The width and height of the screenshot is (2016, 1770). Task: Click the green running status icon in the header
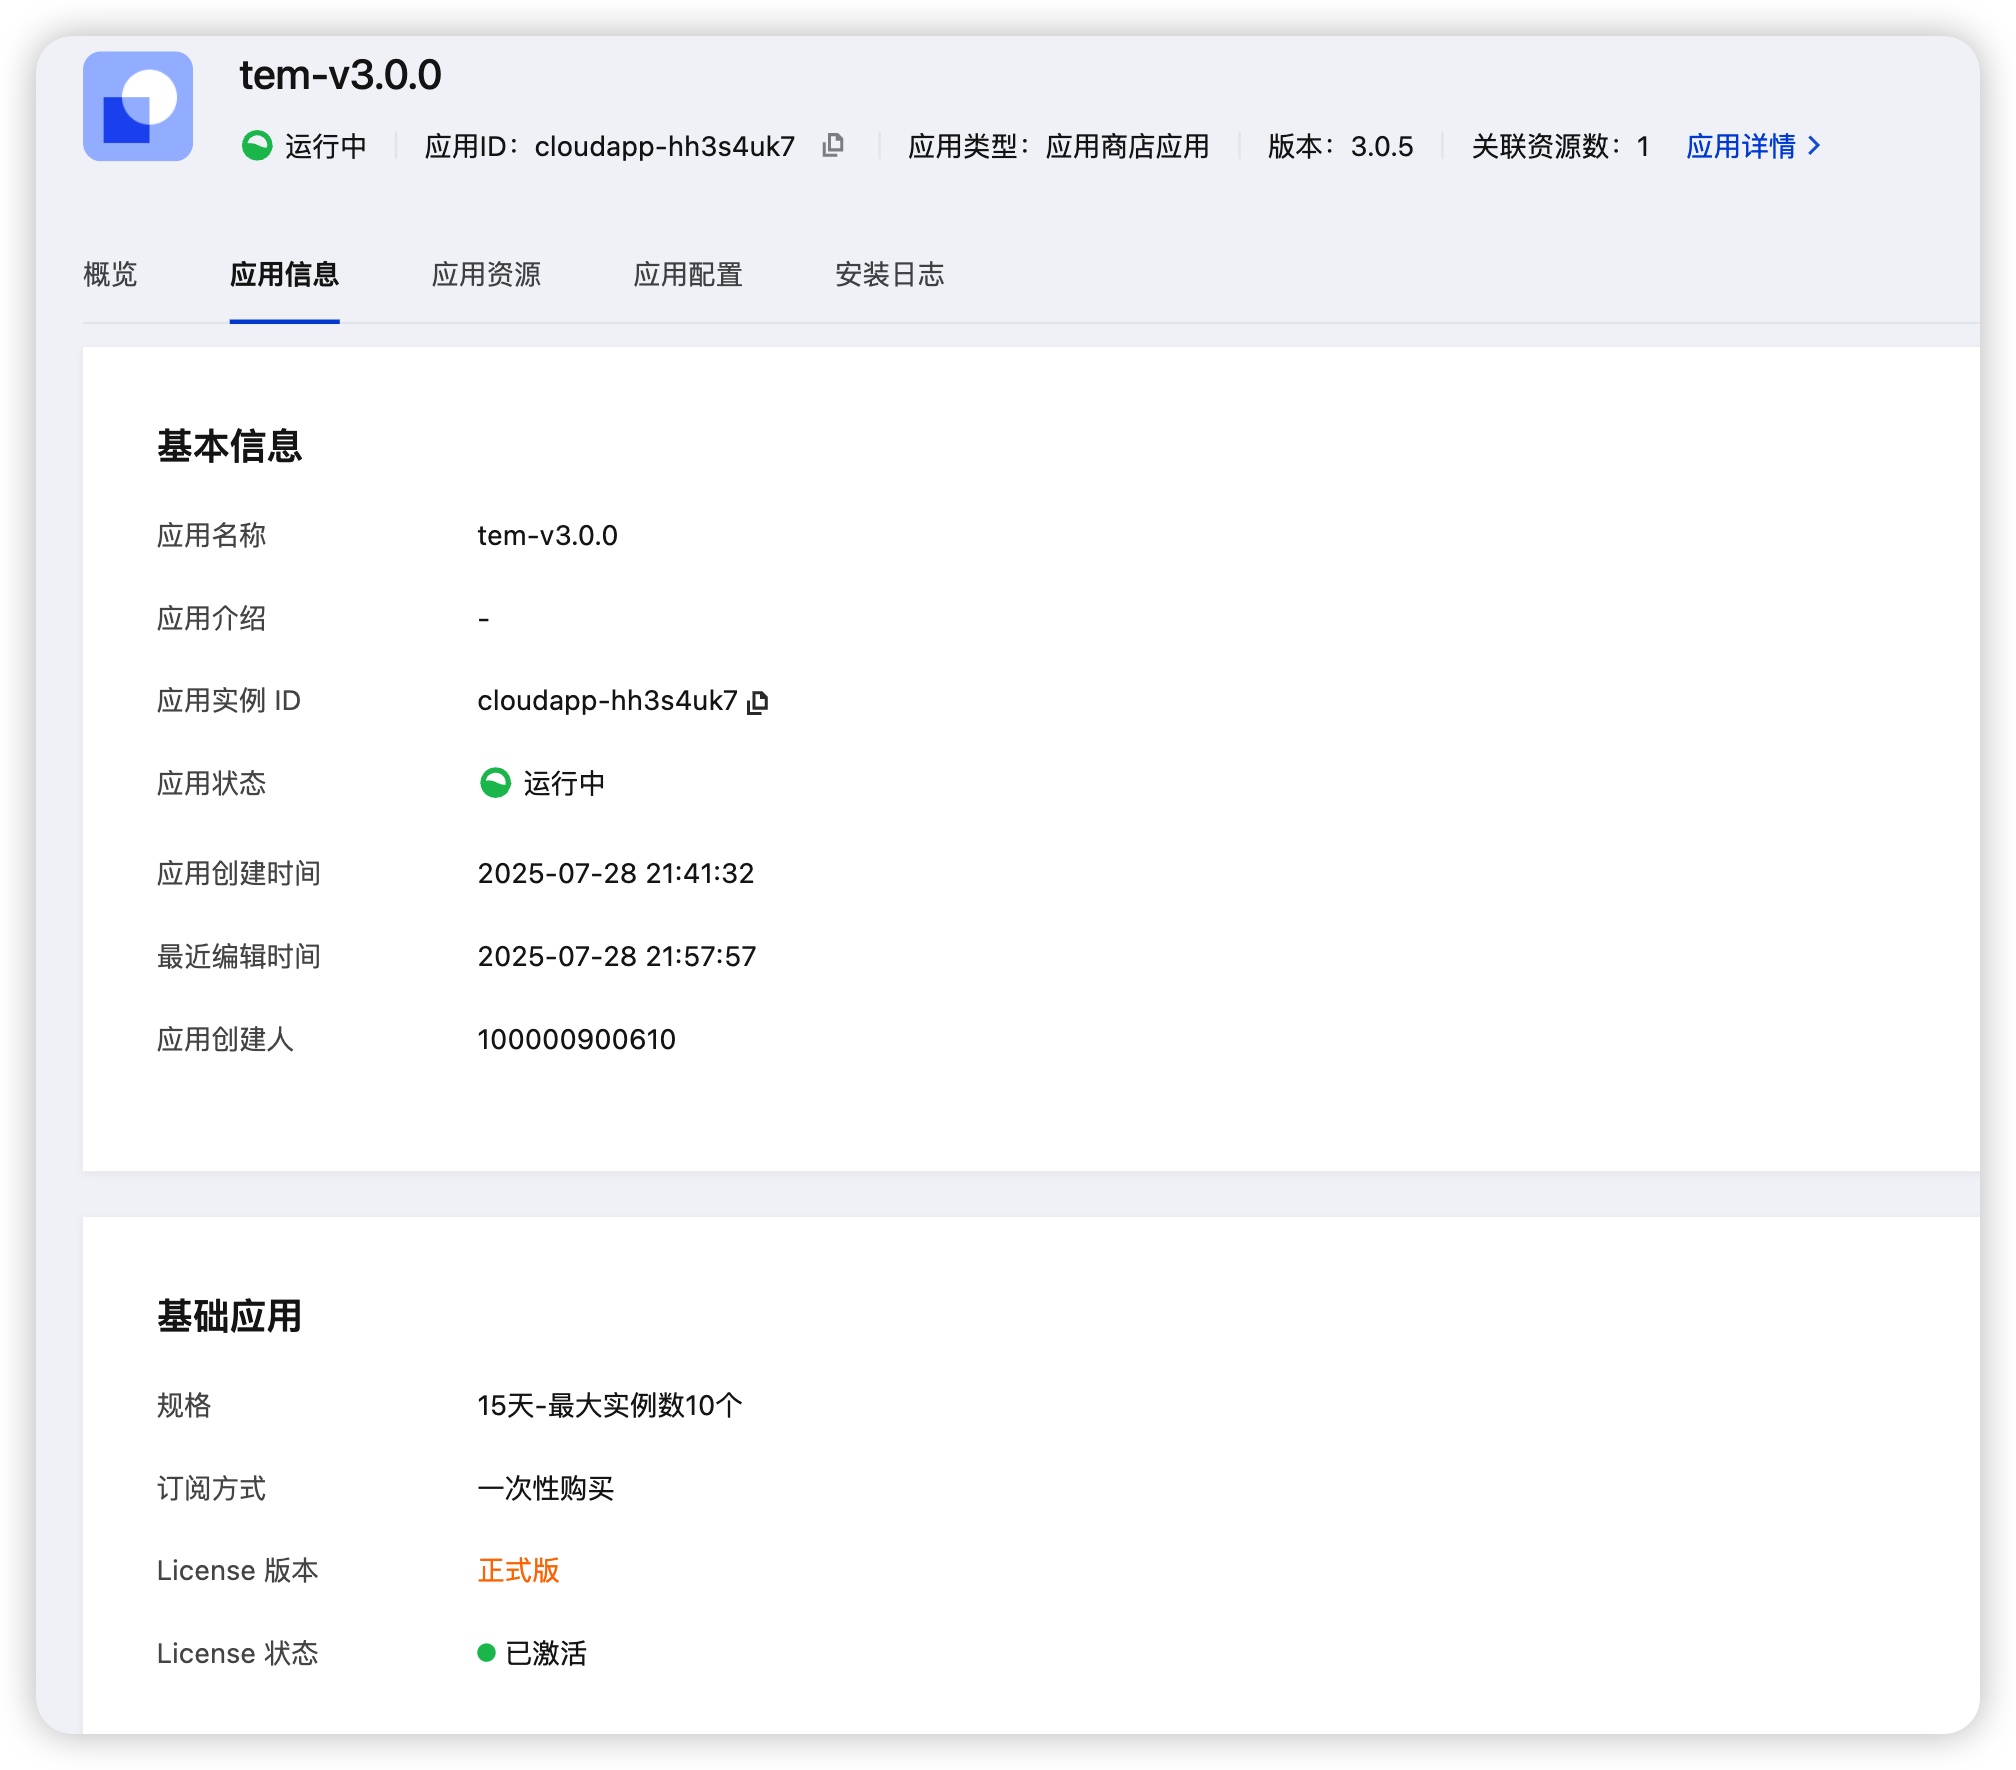pos(258,146)
